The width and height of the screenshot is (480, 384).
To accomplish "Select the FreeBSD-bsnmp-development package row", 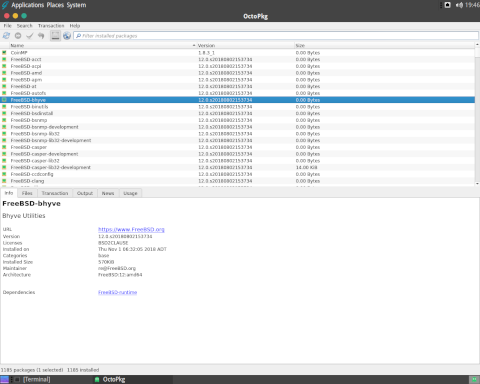I will (237, 127).
